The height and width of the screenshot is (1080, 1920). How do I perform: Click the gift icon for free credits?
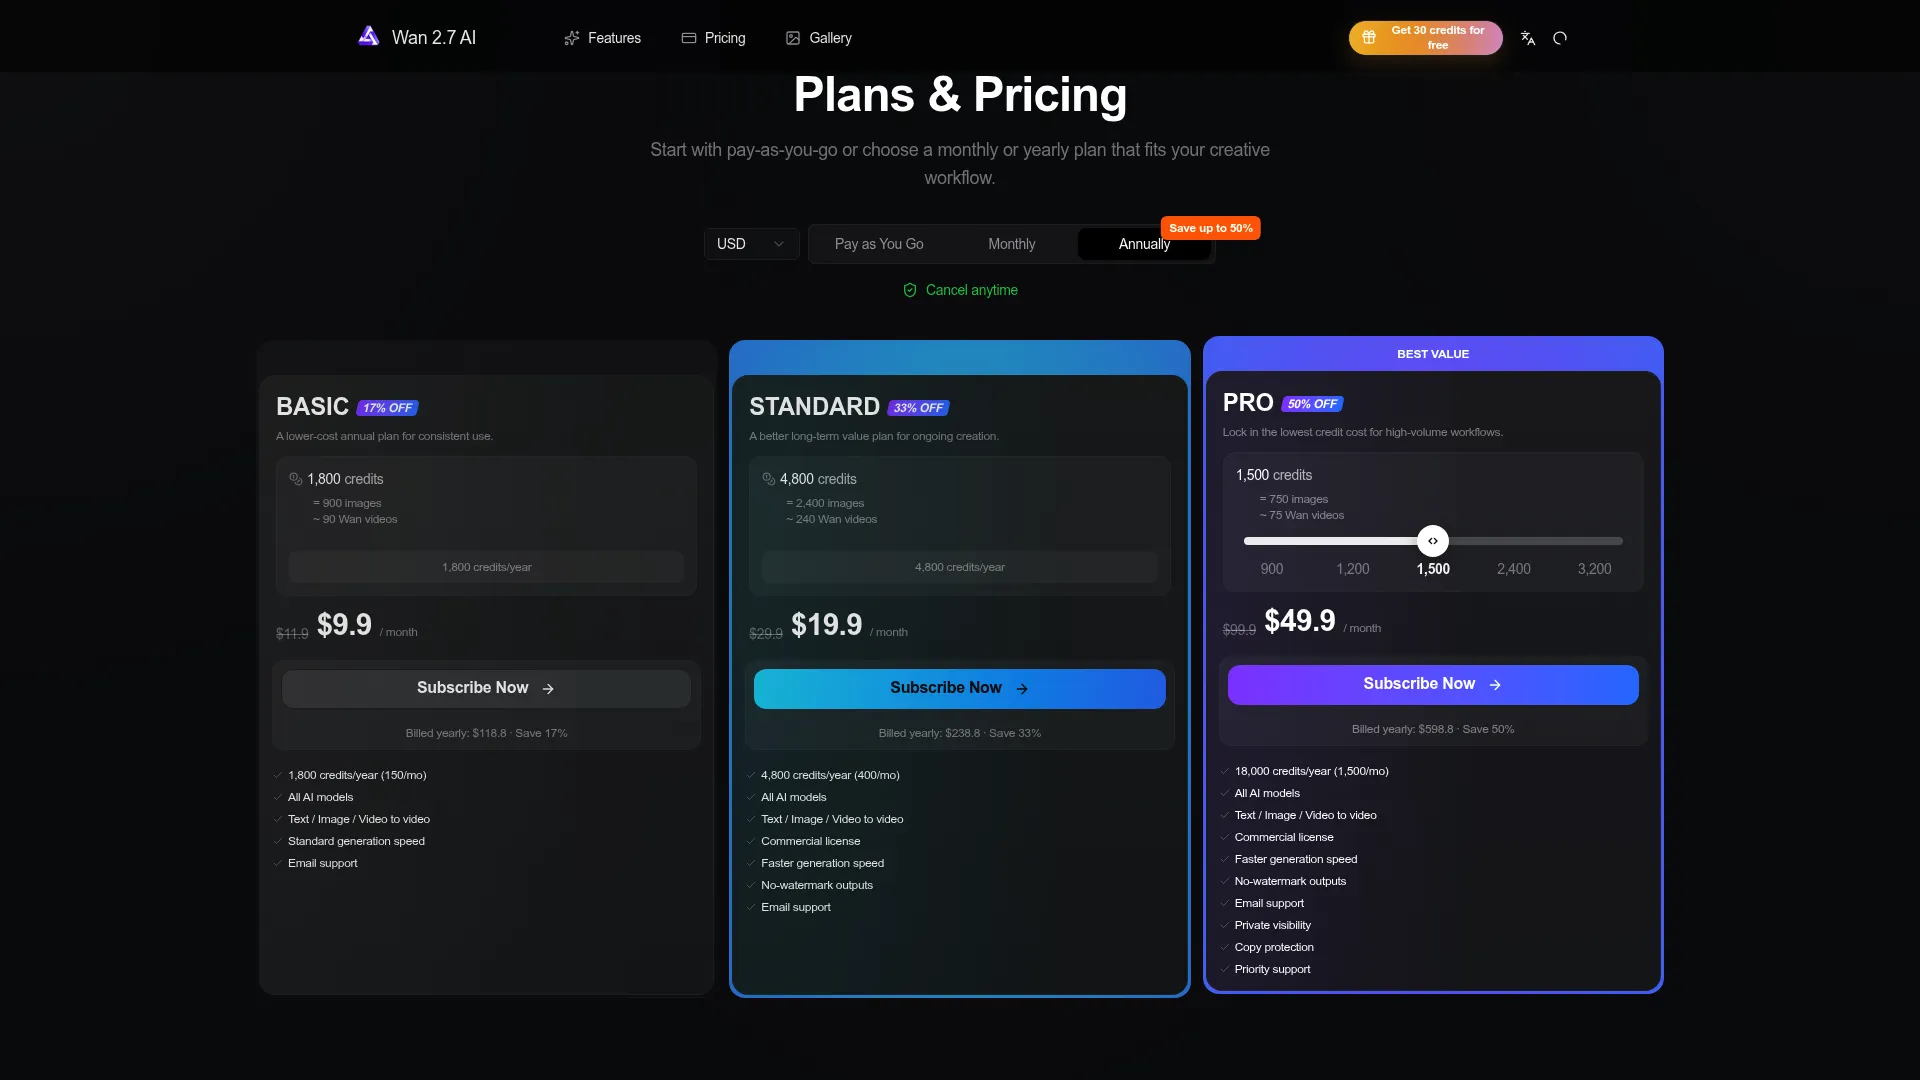(1369, 38)
